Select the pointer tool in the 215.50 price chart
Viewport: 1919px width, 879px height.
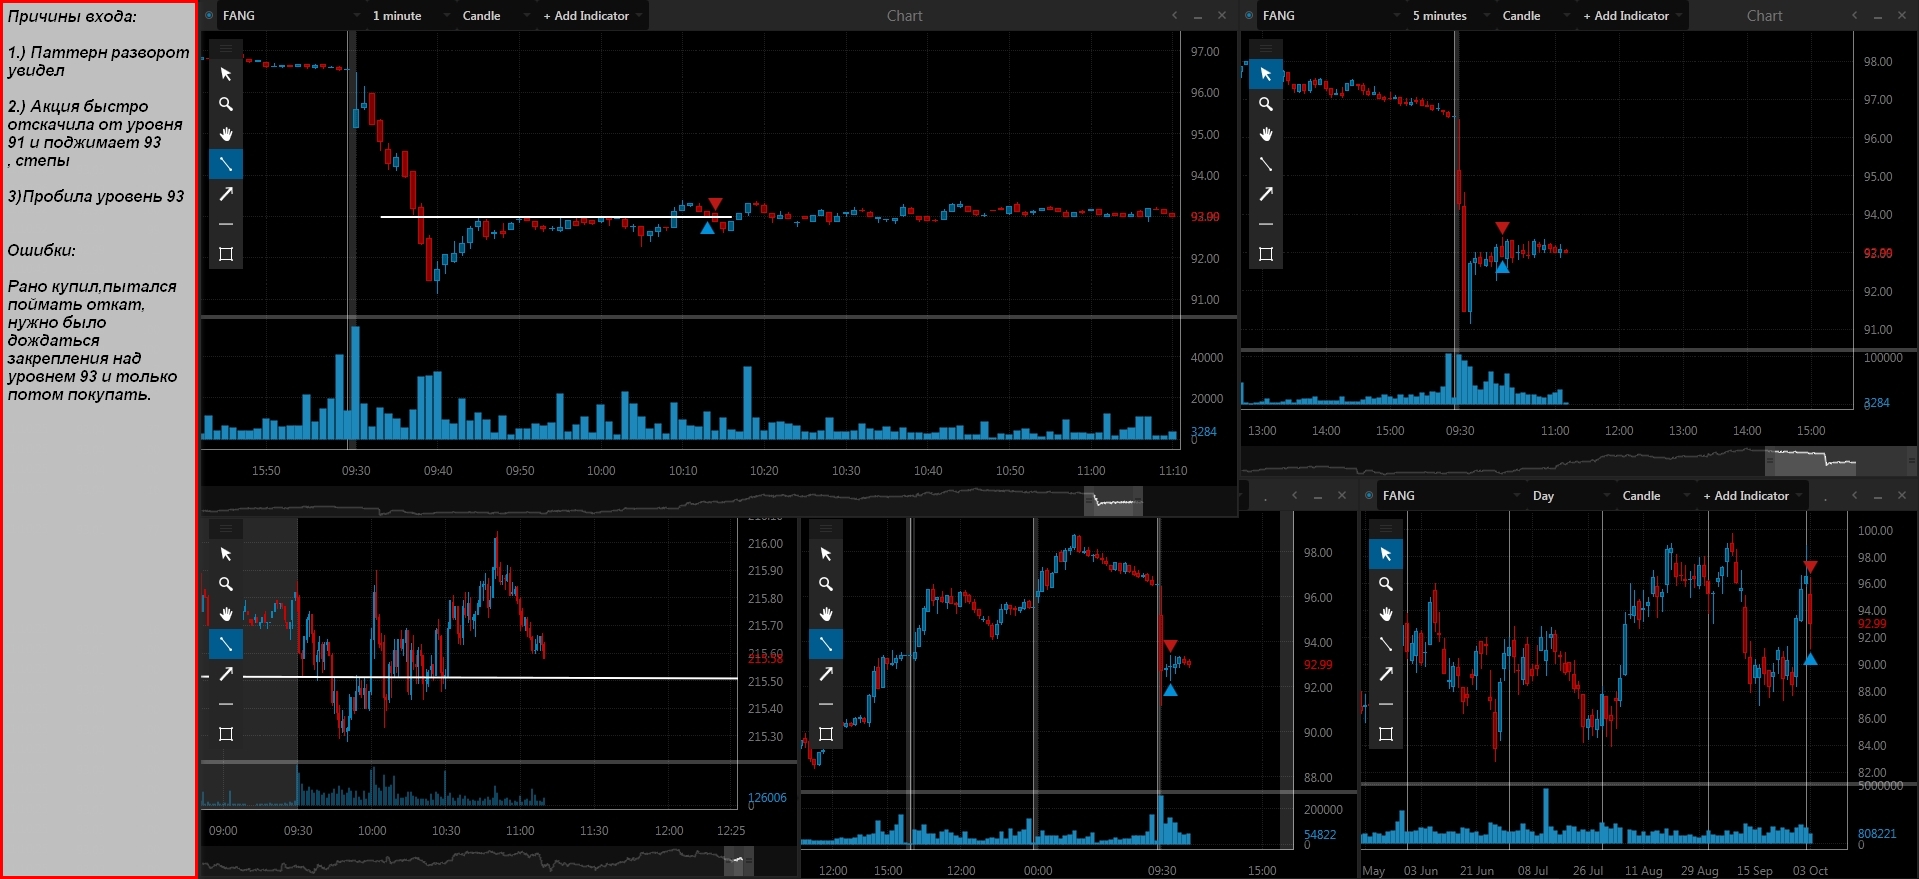[226, 554]
